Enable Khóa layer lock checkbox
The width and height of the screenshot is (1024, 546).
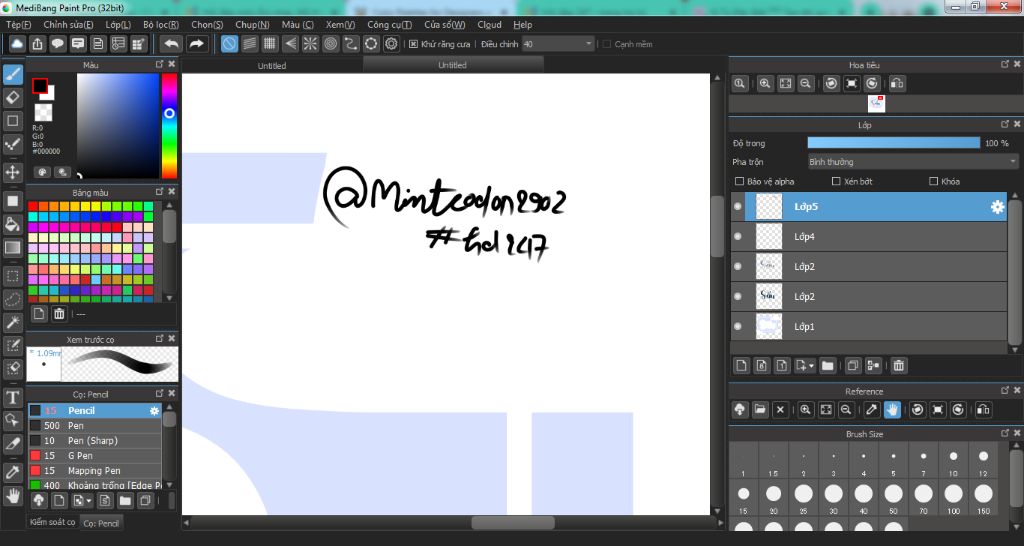933,181
